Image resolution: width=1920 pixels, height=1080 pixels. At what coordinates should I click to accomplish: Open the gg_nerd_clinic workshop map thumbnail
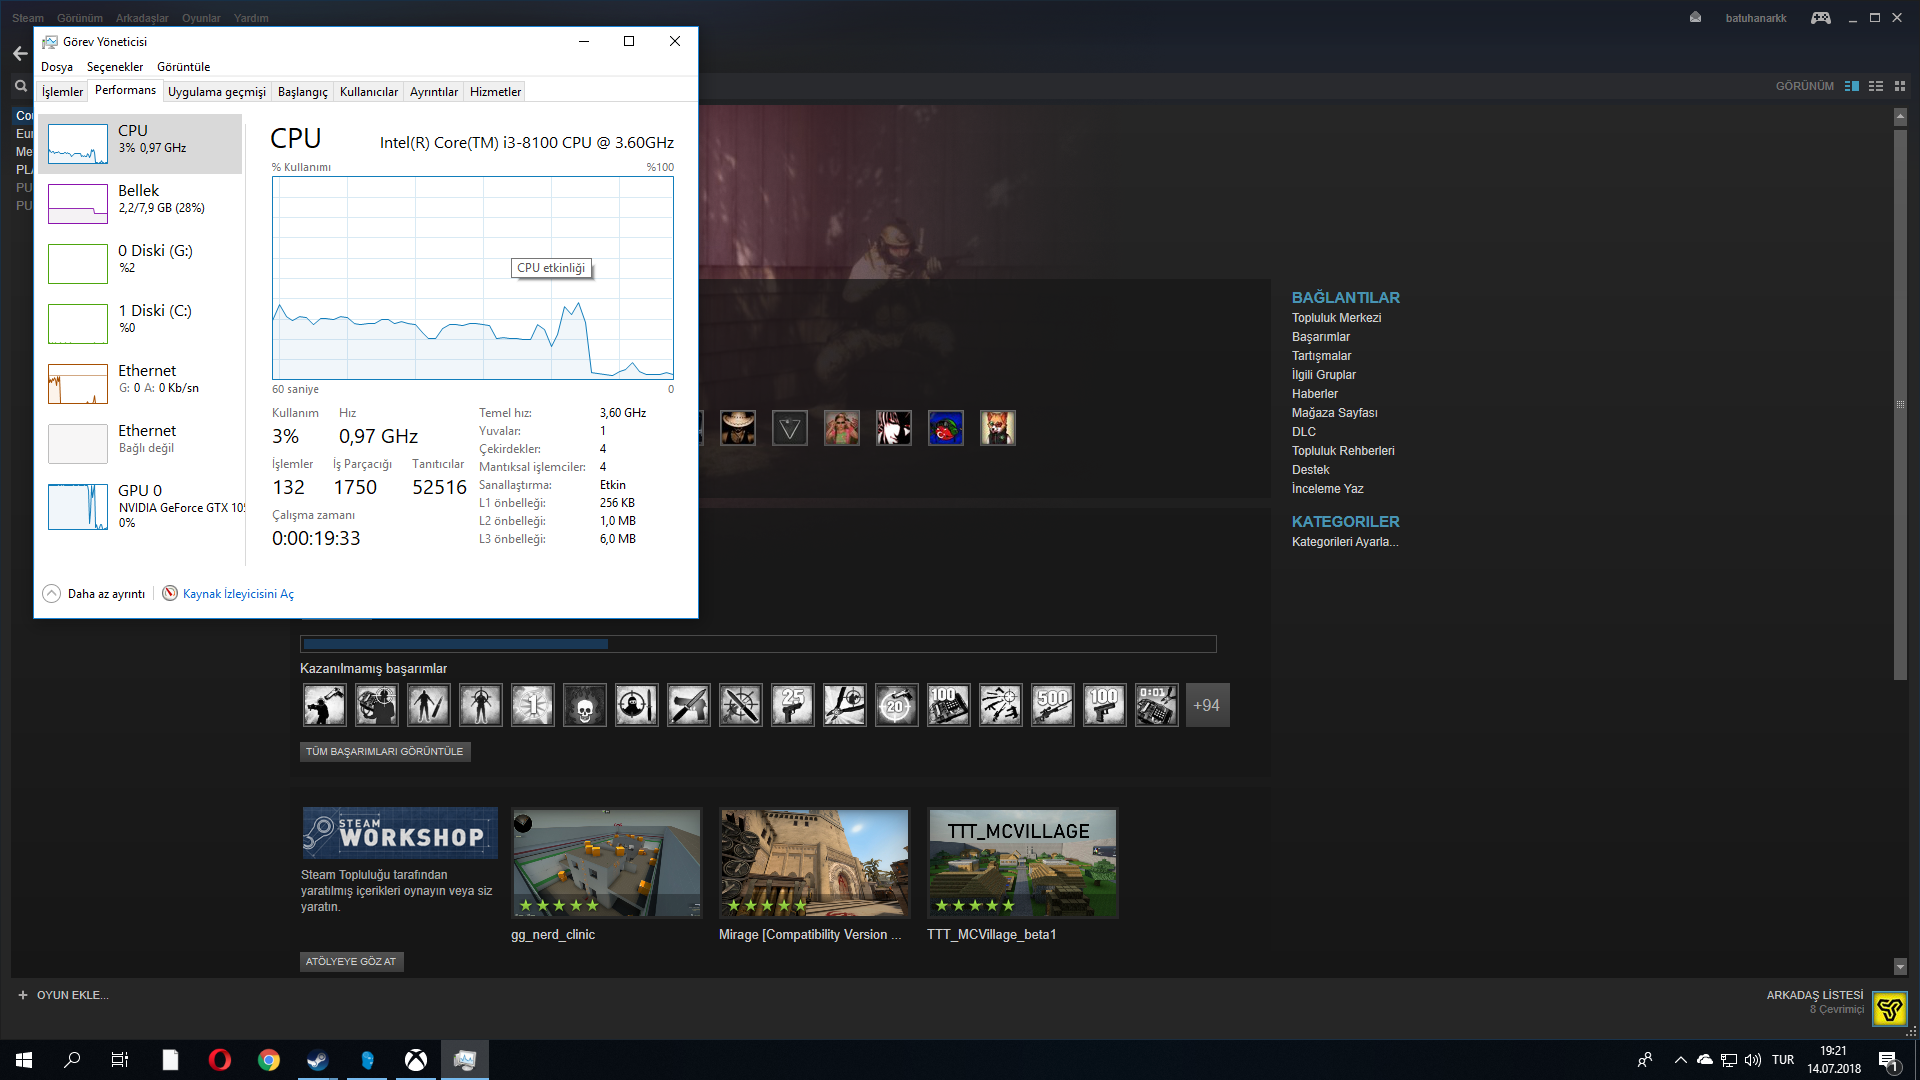click(x=607, y=863)
